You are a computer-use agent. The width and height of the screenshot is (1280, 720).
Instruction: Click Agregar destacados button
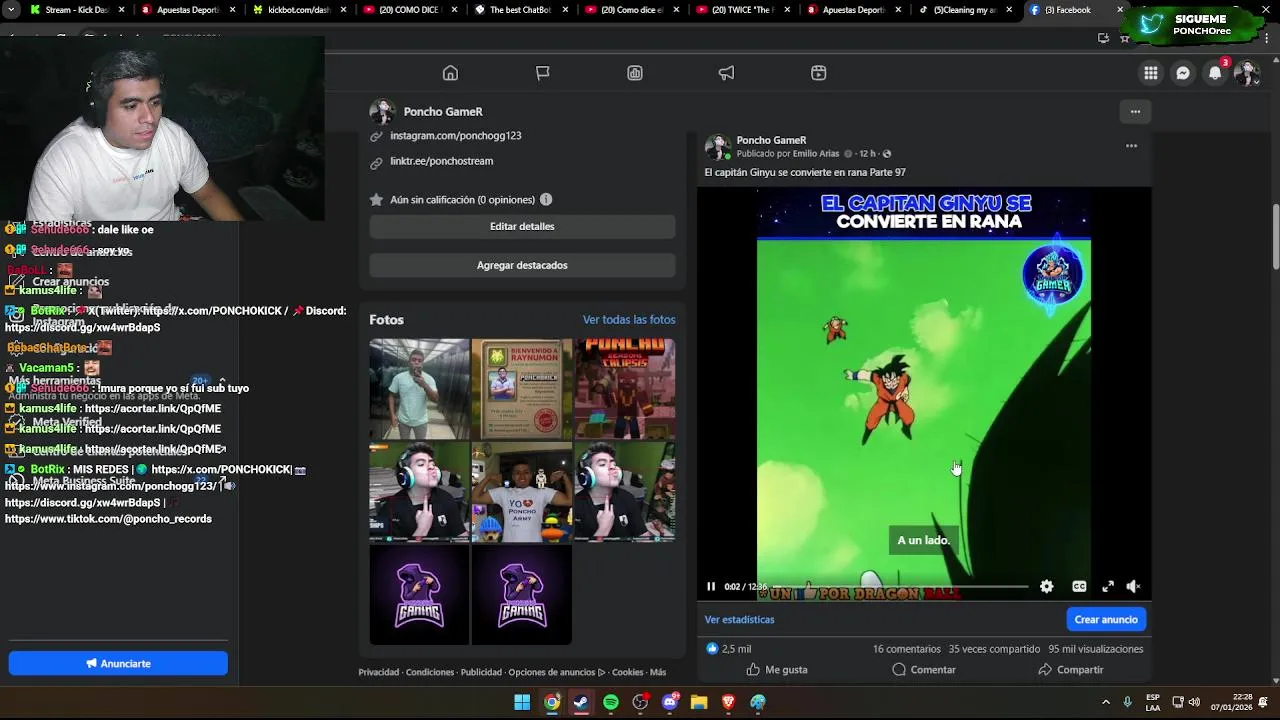(522, 265)
